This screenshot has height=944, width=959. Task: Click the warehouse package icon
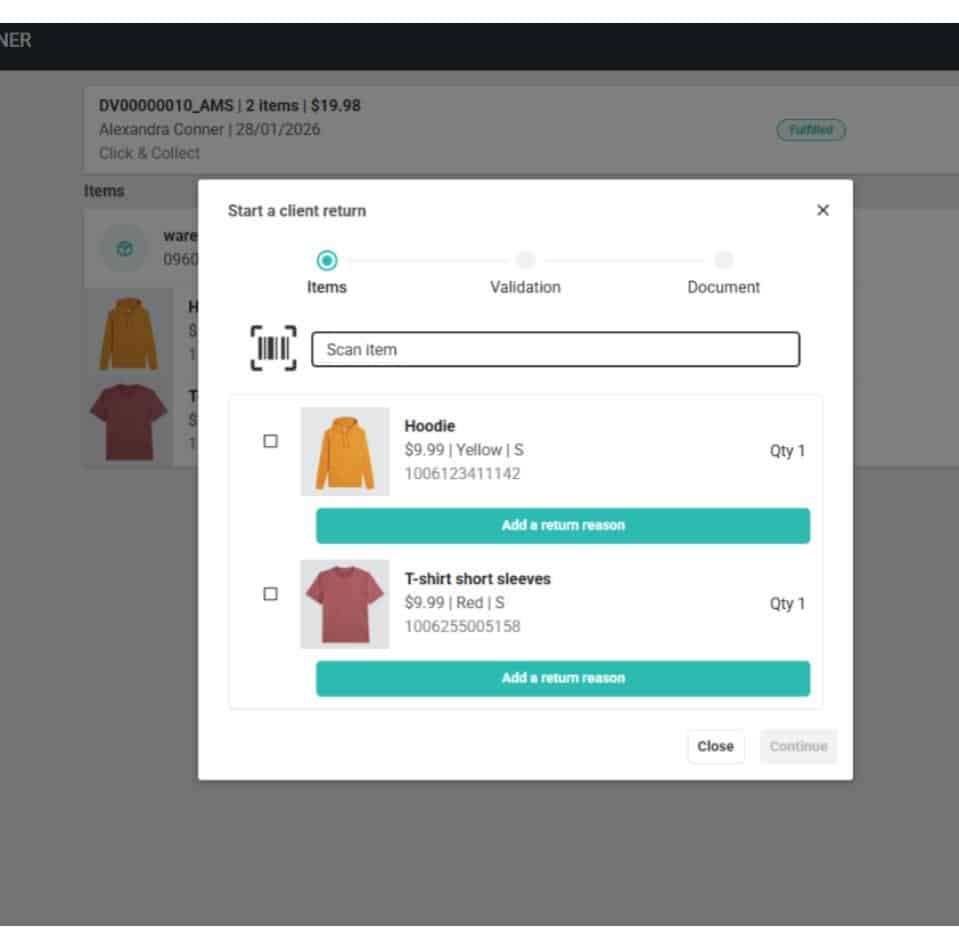(126, 250)
